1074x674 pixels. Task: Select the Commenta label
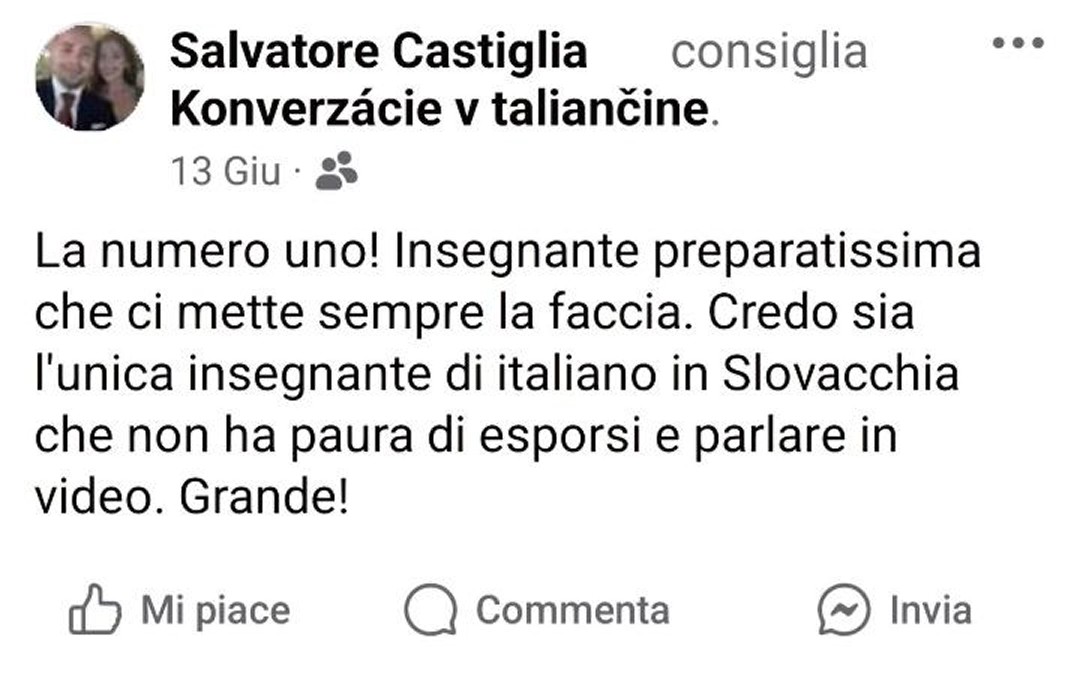point(573,610)
